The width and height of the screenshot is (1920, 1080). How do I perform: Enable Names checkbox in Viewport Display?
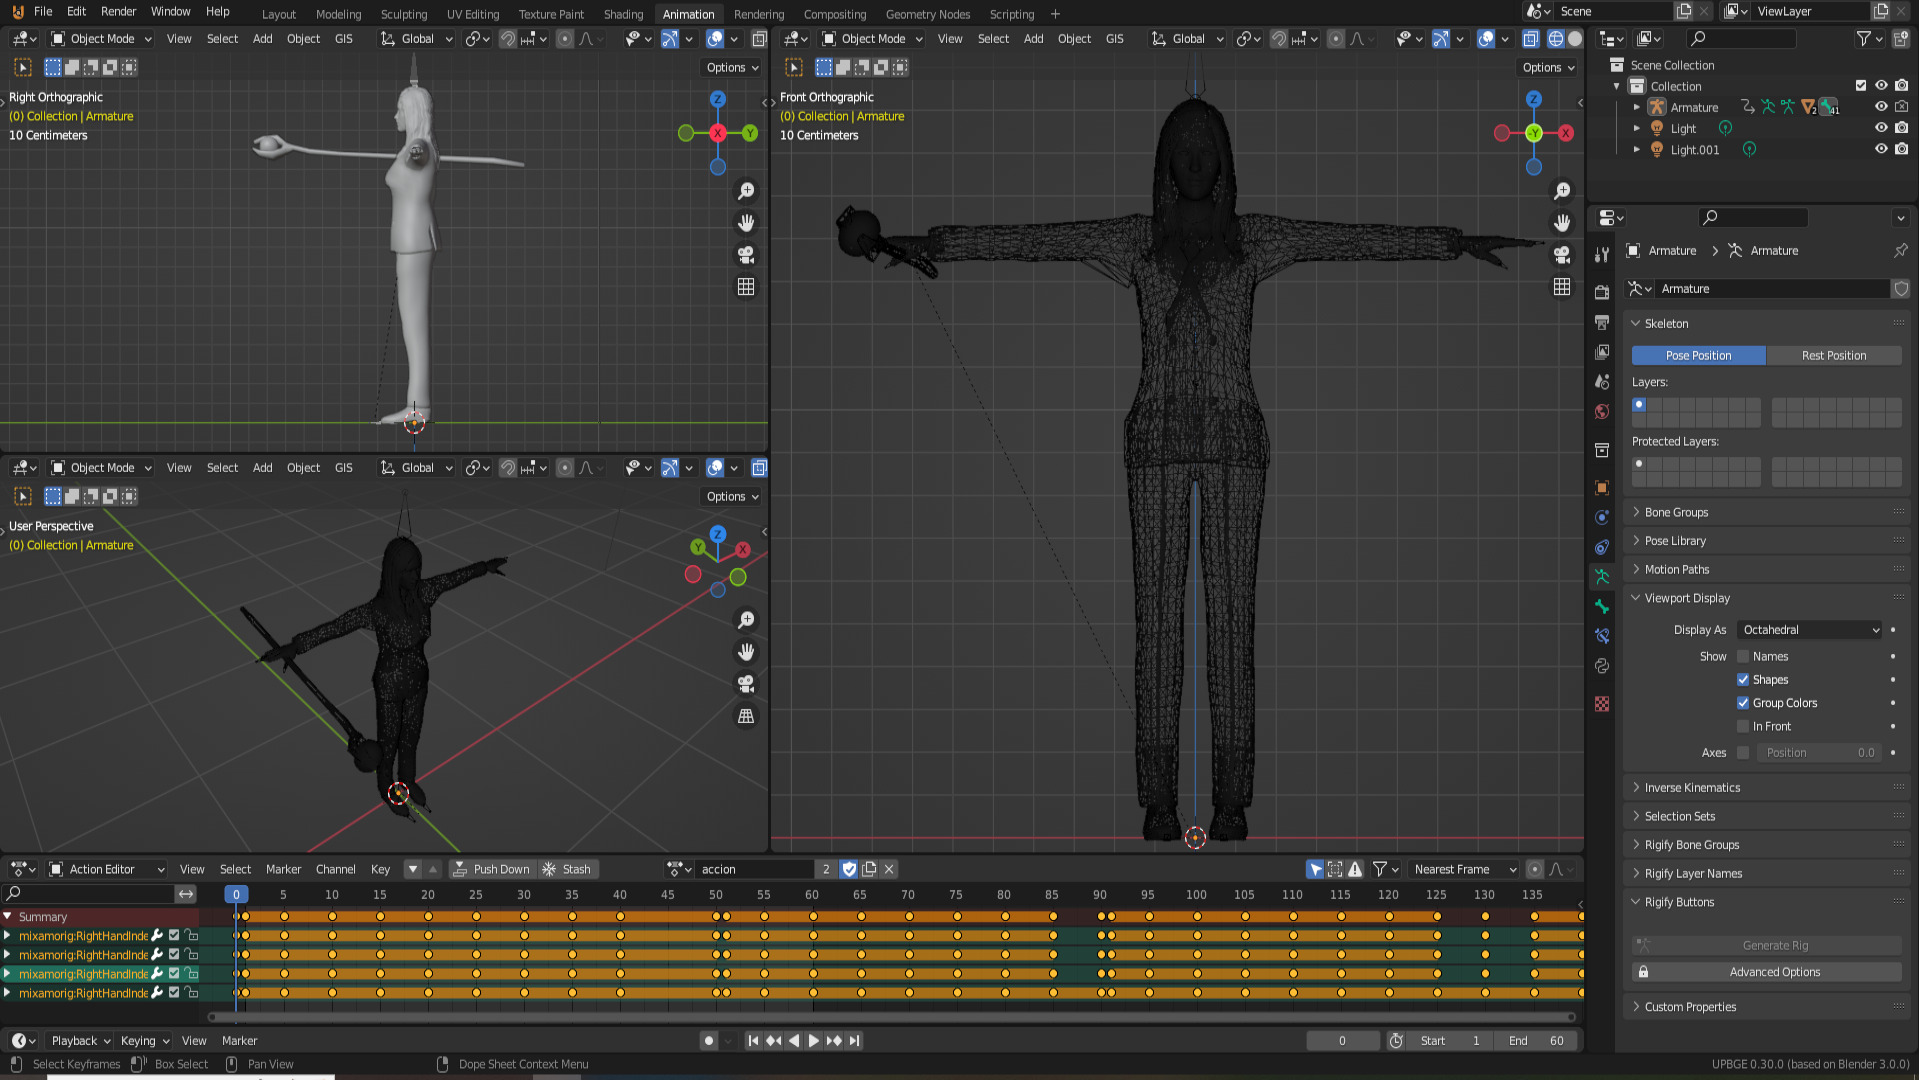(1743, 657)
